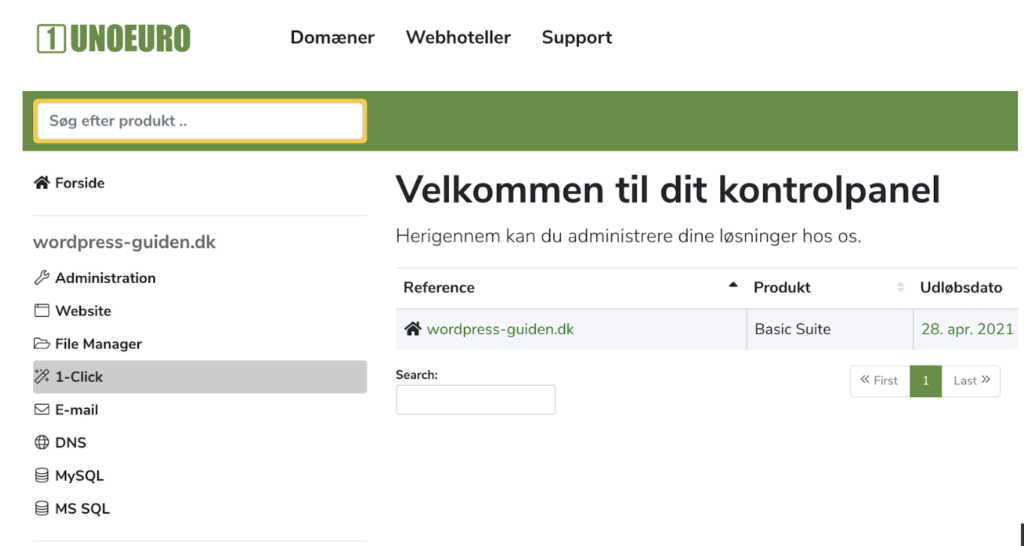Click the house icon beside wordpress-guiden.dk row
This screenshot has width=1024, height=546.
413,329
